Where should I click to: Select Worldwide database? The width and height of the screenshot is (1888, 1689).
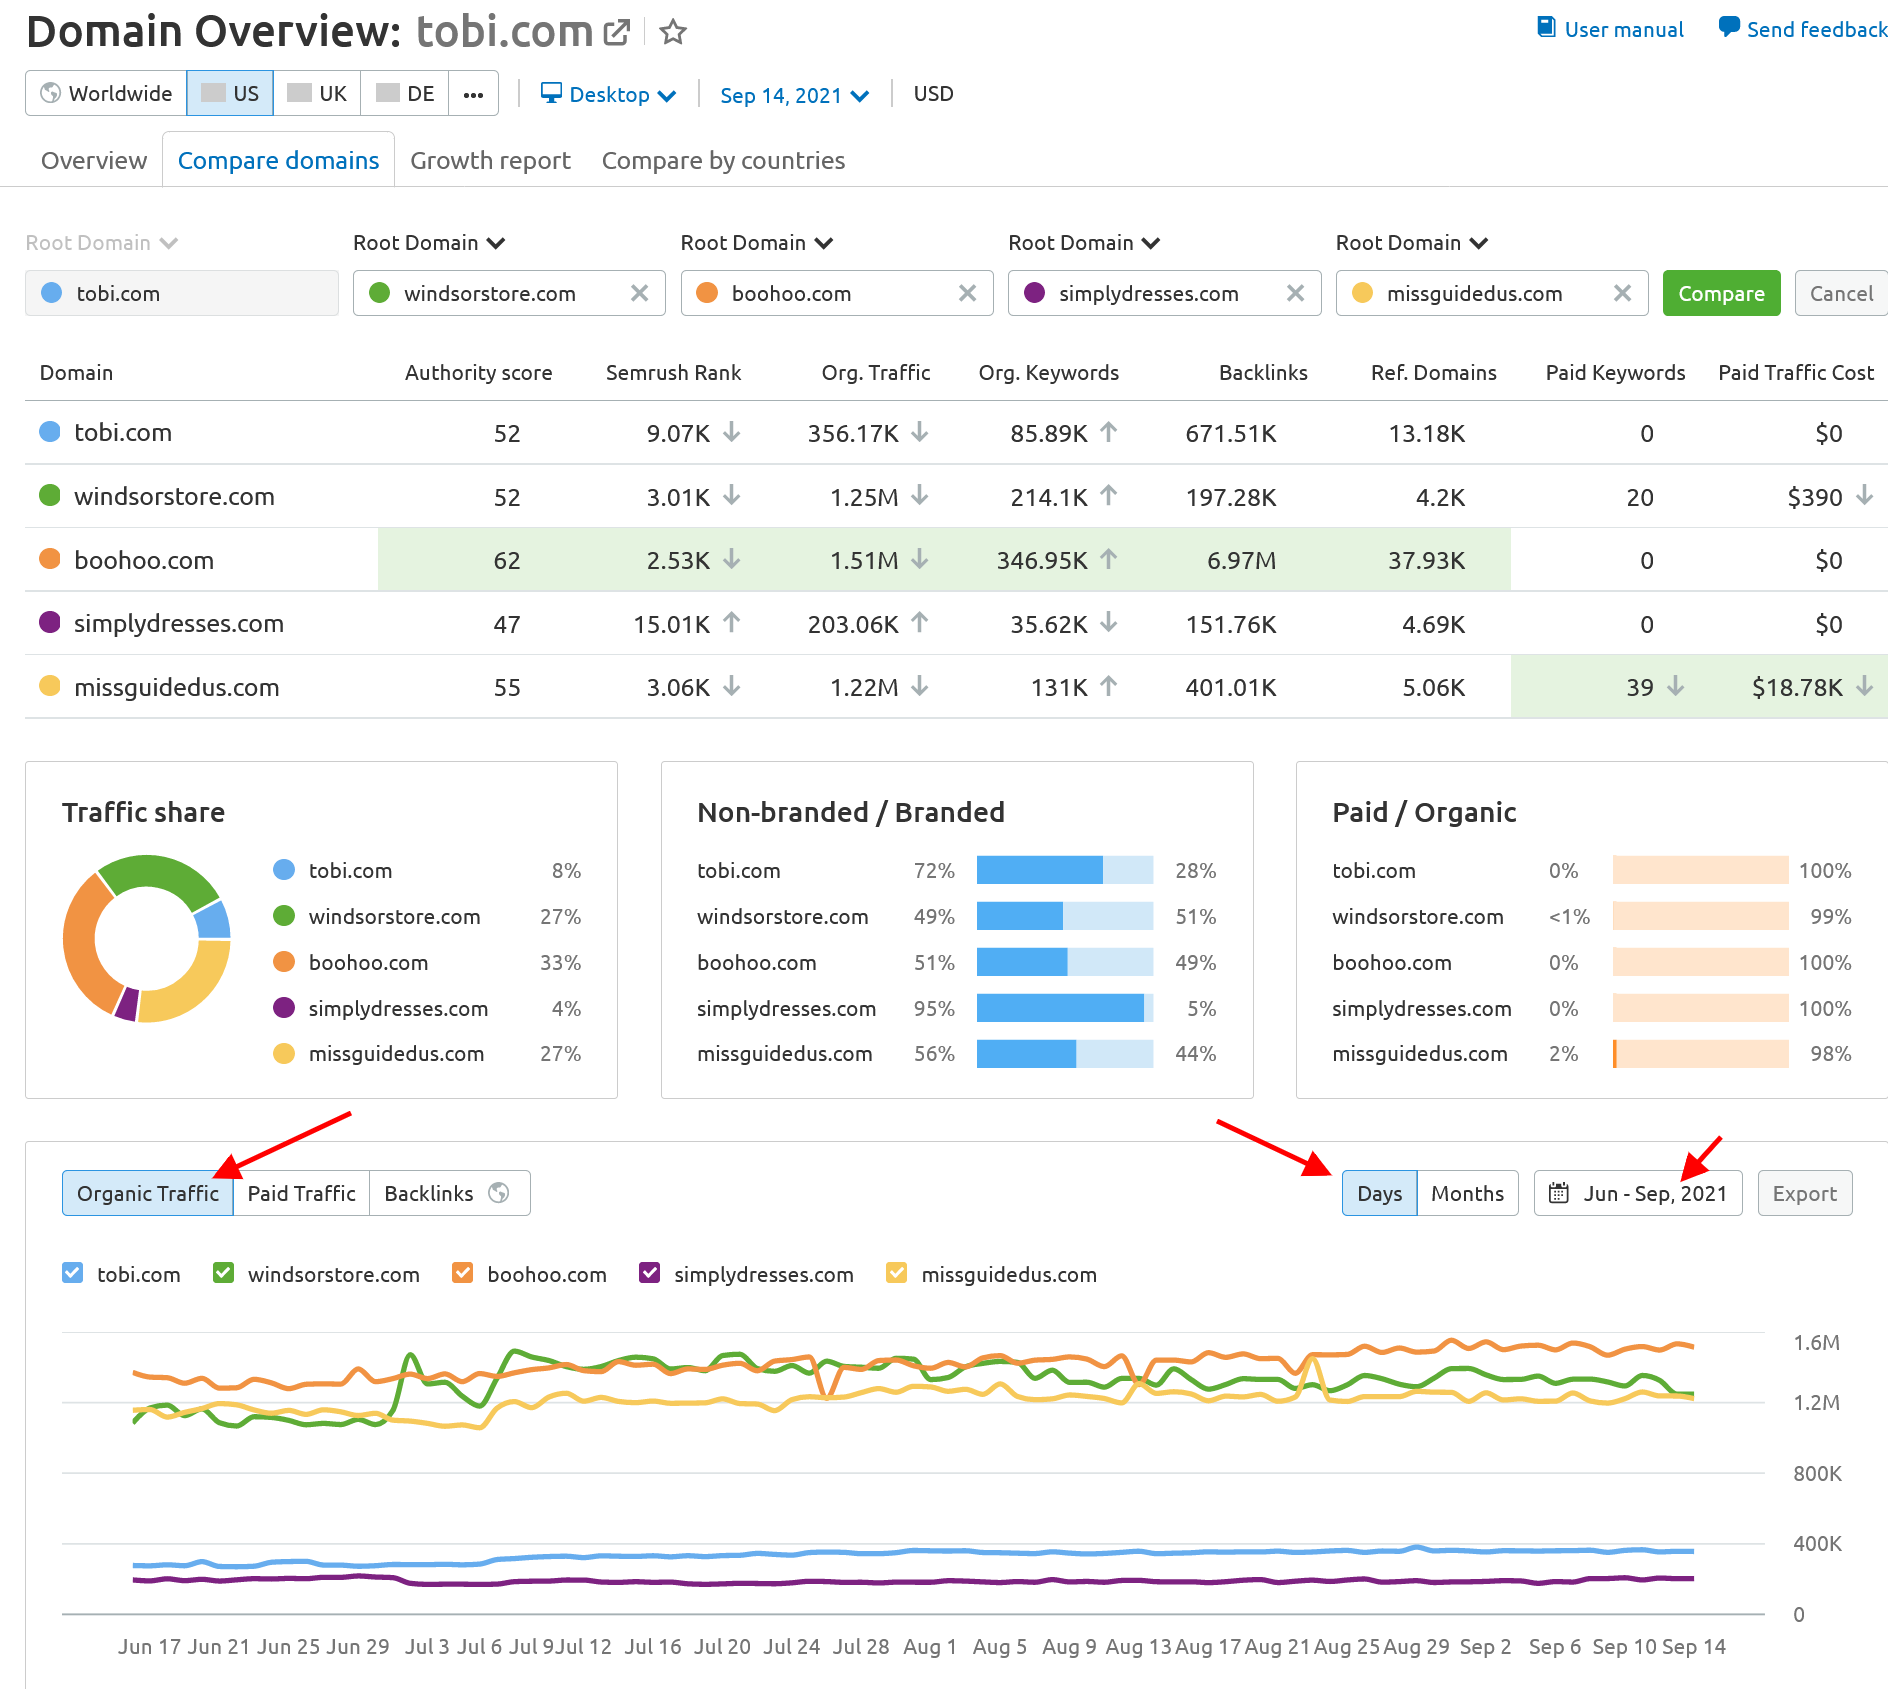click(x=106, y=94)
